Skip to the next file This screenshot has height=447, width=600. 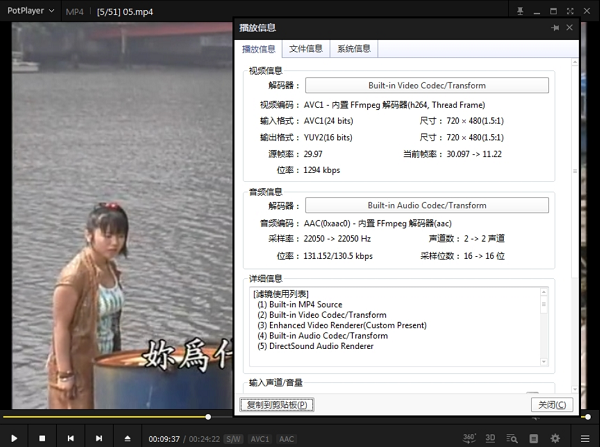point(99,438)
